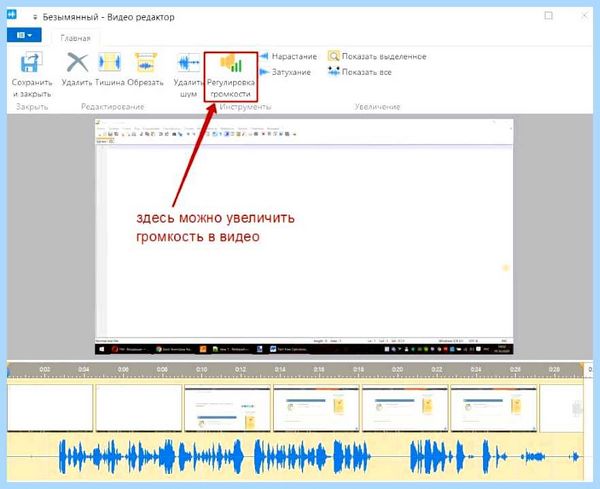Click Удалить шум (Remove noise) icon
The image size is (600, 489).
click(x=188, y=62)
